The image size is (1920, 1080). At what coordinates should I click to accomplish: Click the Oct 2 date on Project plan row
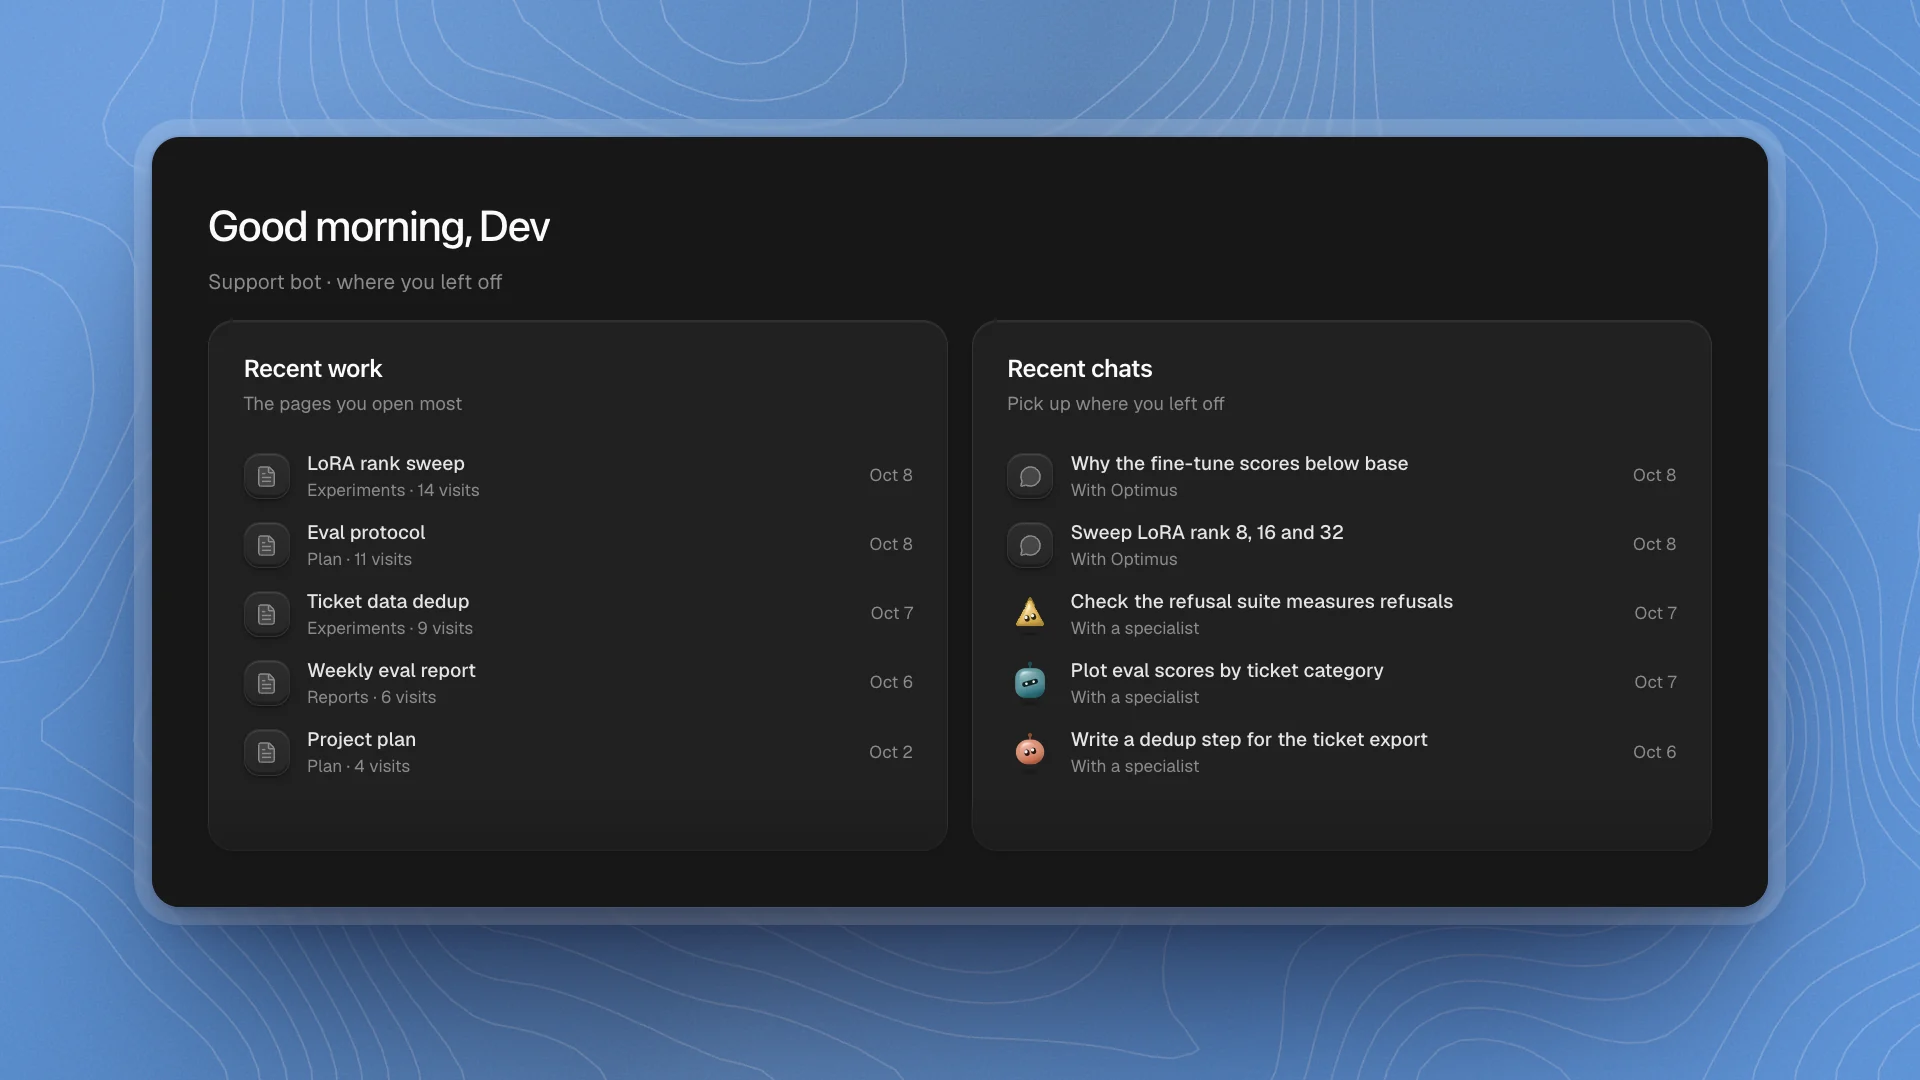click(x=890, y=752)
